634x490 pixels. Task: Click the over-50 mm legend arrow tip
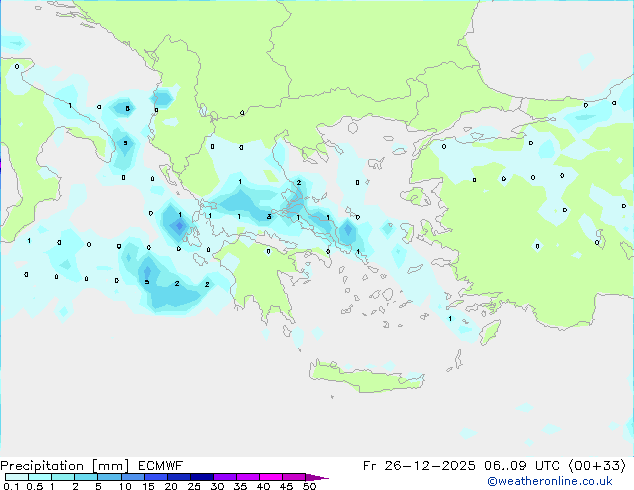point(317,477)
